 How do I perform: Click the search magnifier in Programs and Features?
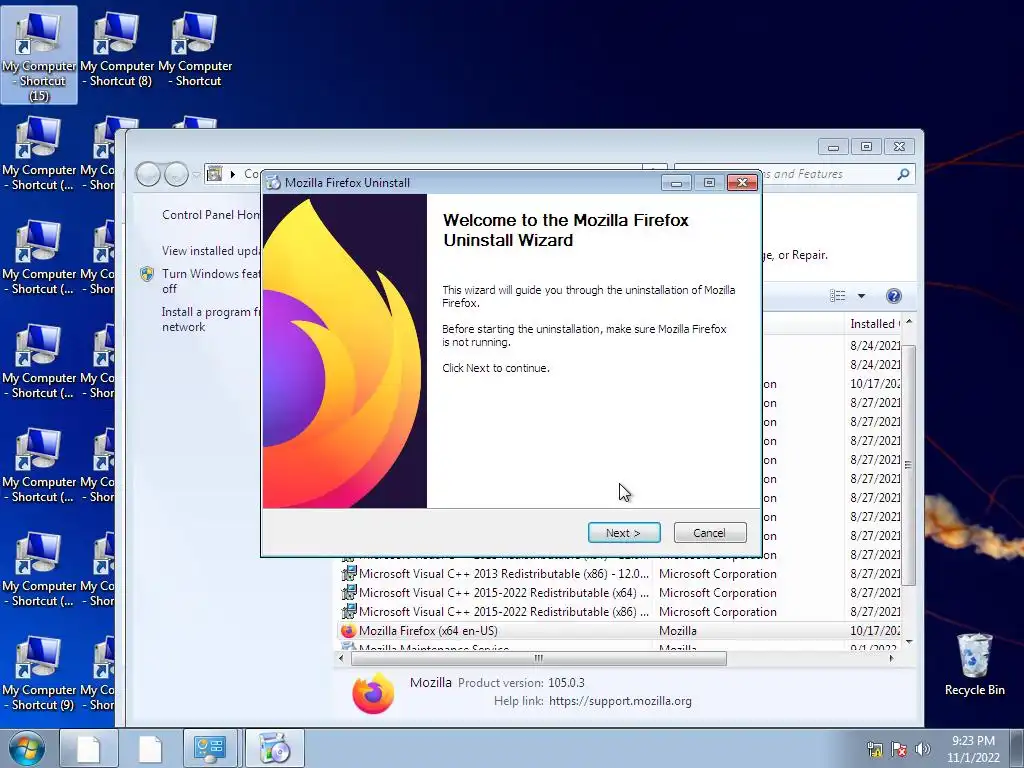[x=903, y=174]
